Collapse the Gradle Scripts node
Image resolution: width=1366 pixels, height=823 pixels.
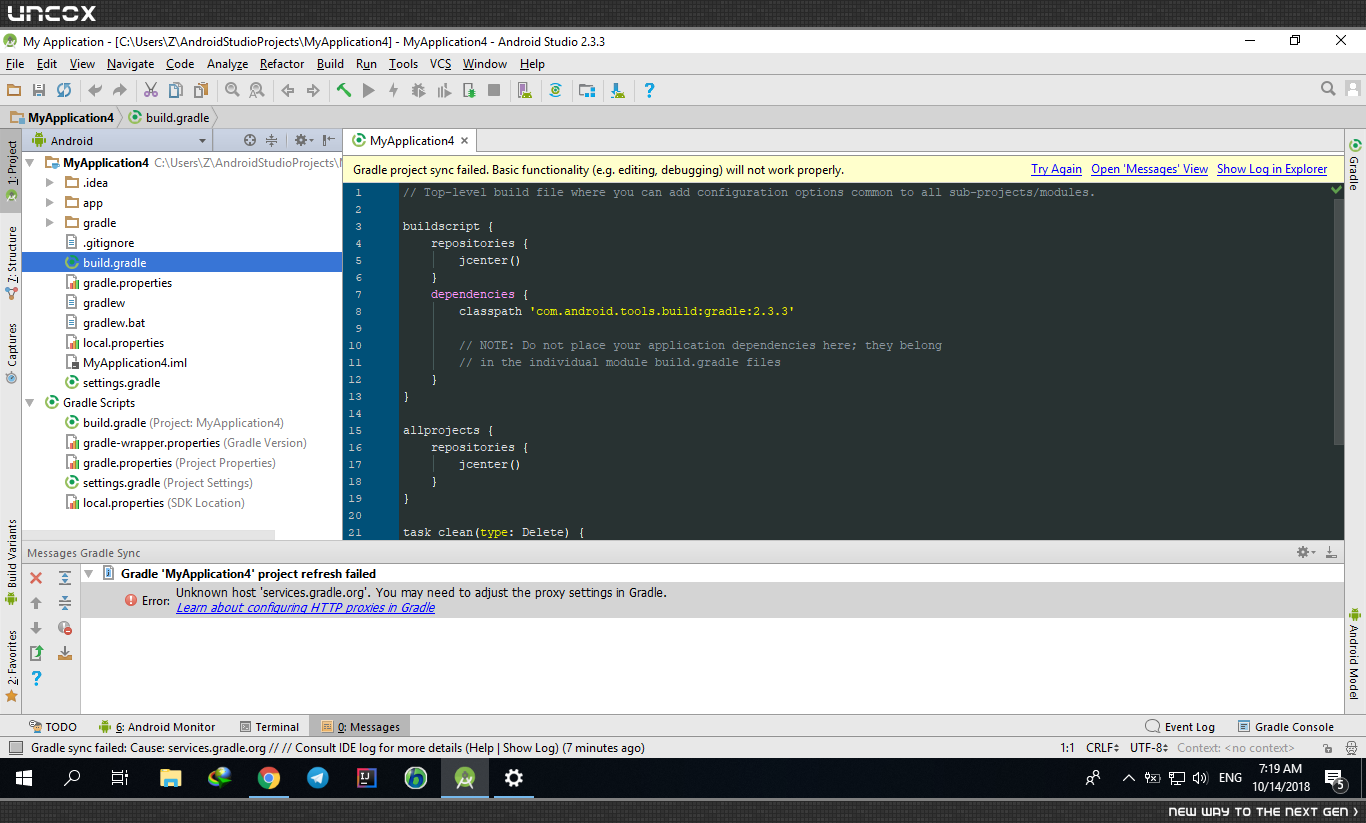tap(30, 403)
